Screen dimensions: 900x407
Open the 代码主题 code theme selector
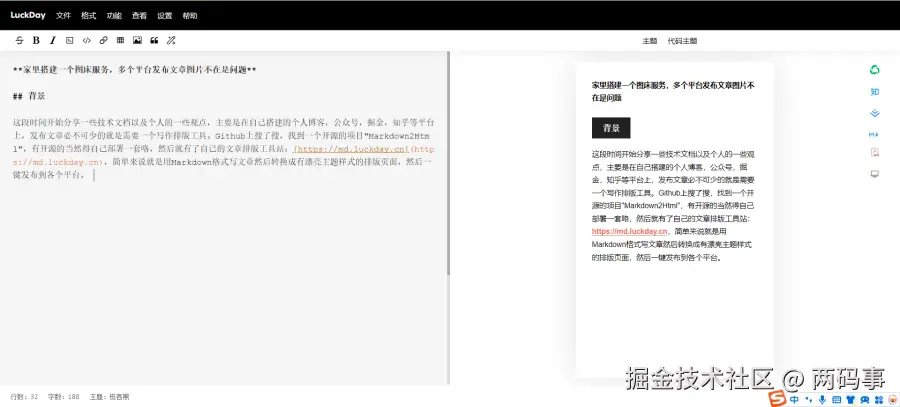[x=682, y=41]
